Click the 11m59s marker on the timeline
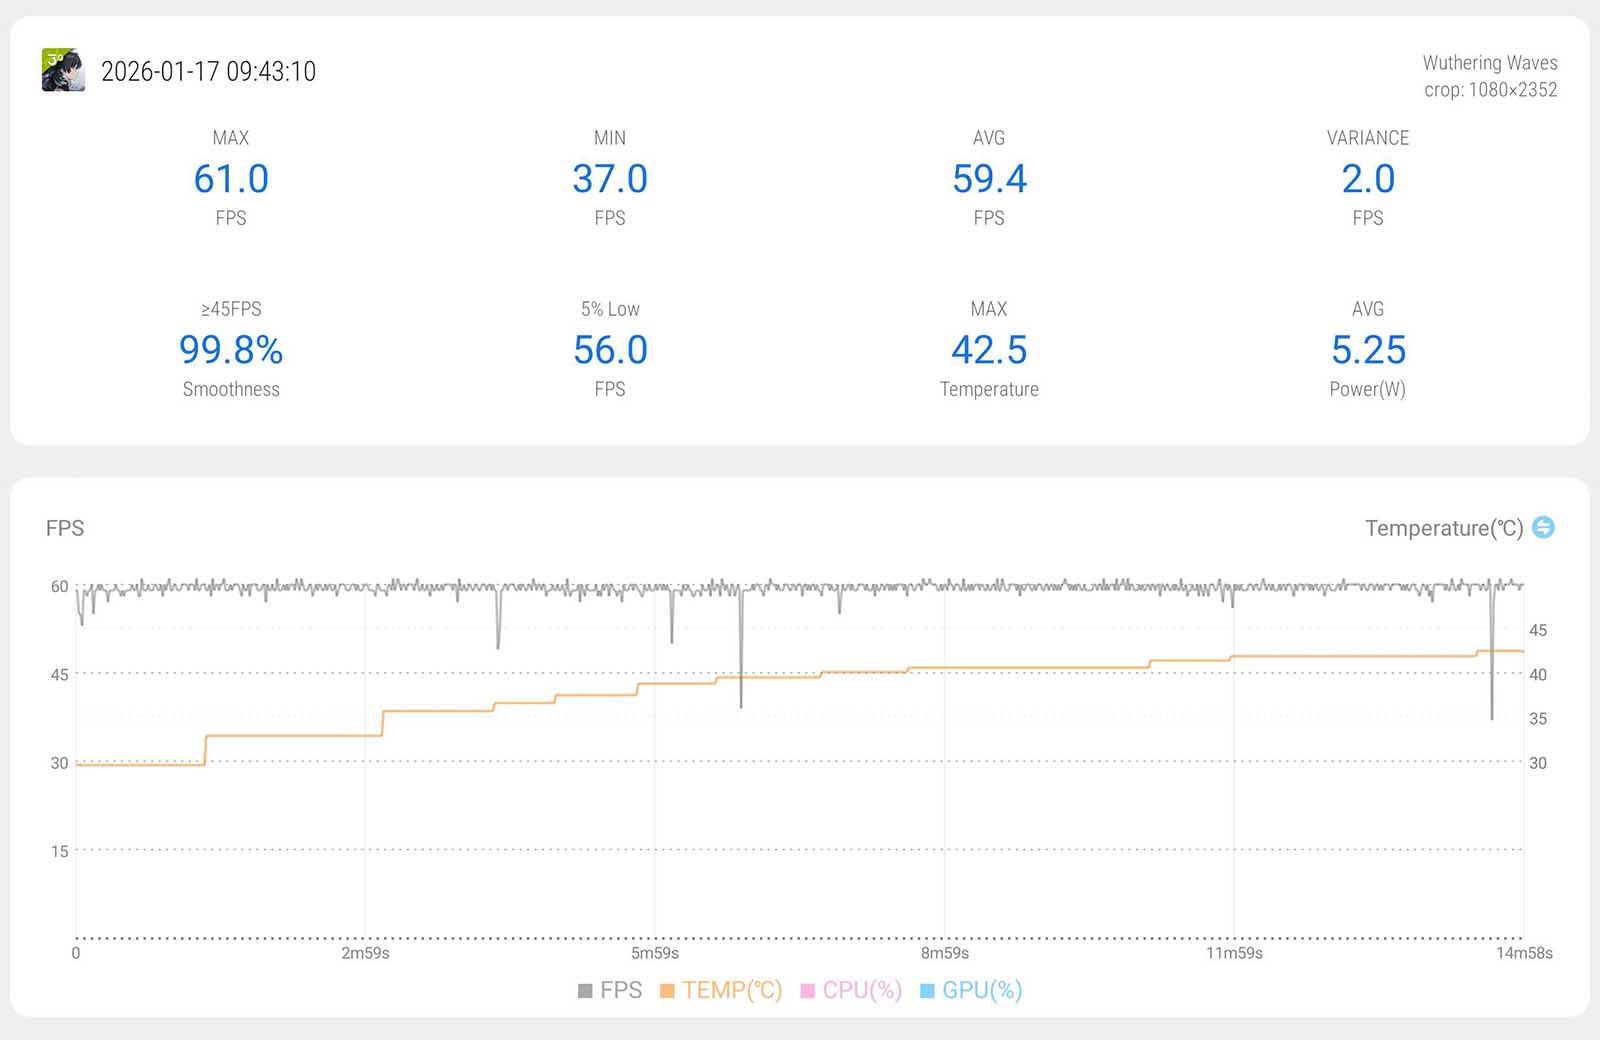The width and height of the screenshot is (1600, 1040). [1234, 953]
